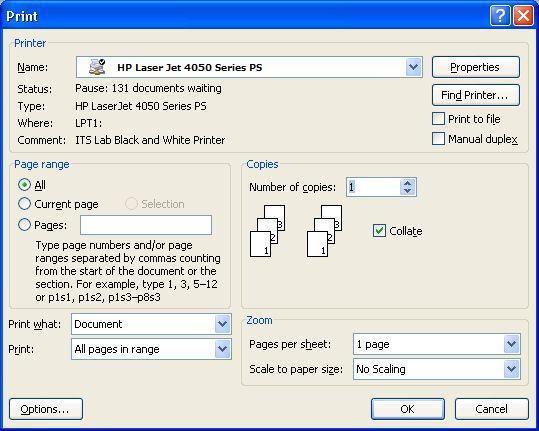Decrease number of copies with down arrow
The image size is (539, 431).
point(408,191)
